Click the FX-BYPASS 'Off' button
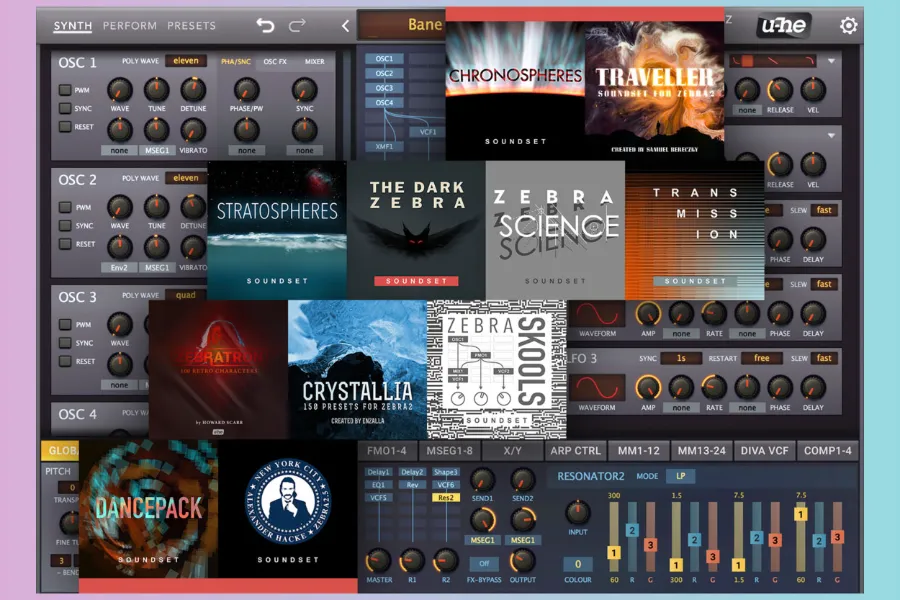Screen dimensions: 900x600 [x=483, y=564]
